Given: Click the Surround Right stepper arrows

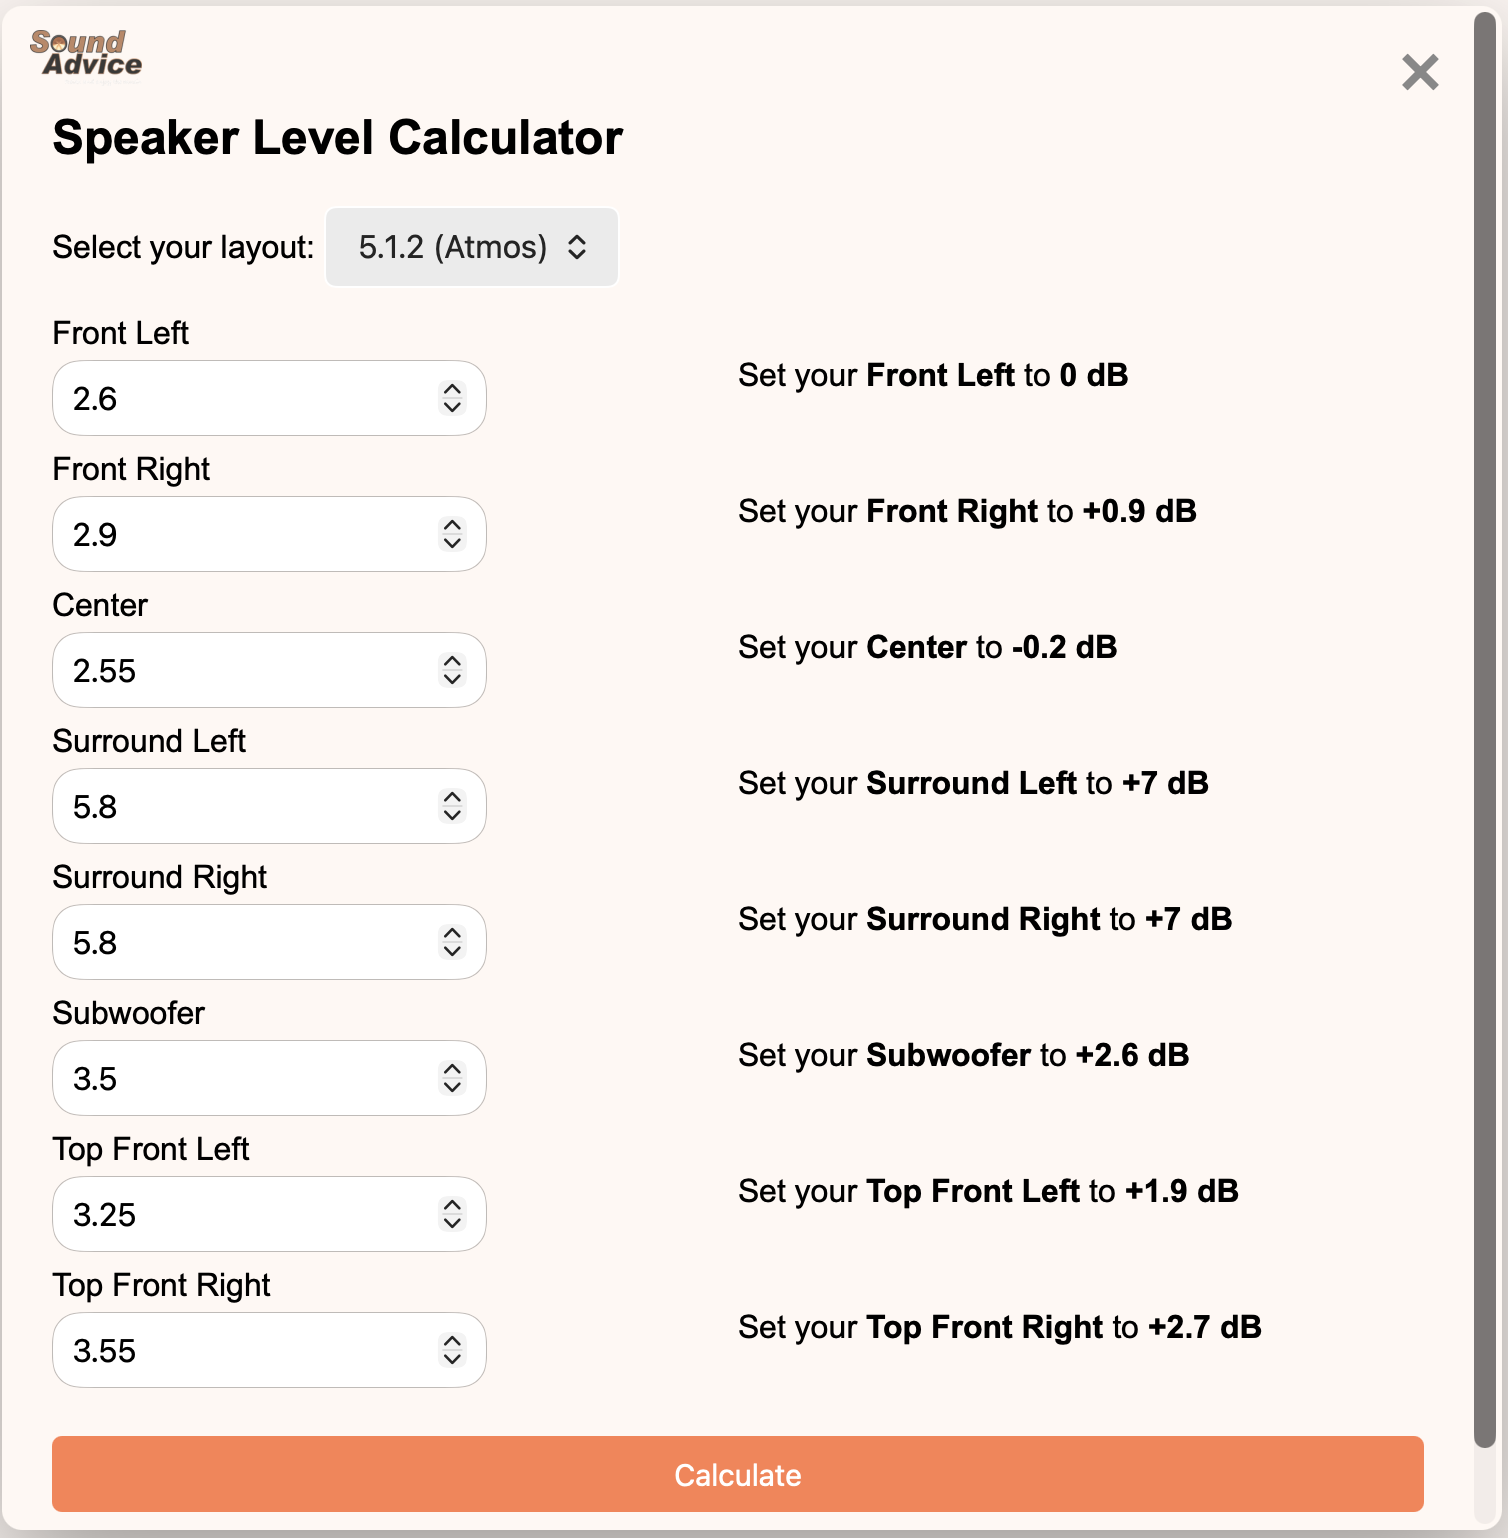Looking at the screenshot, I should coord(453,942).
